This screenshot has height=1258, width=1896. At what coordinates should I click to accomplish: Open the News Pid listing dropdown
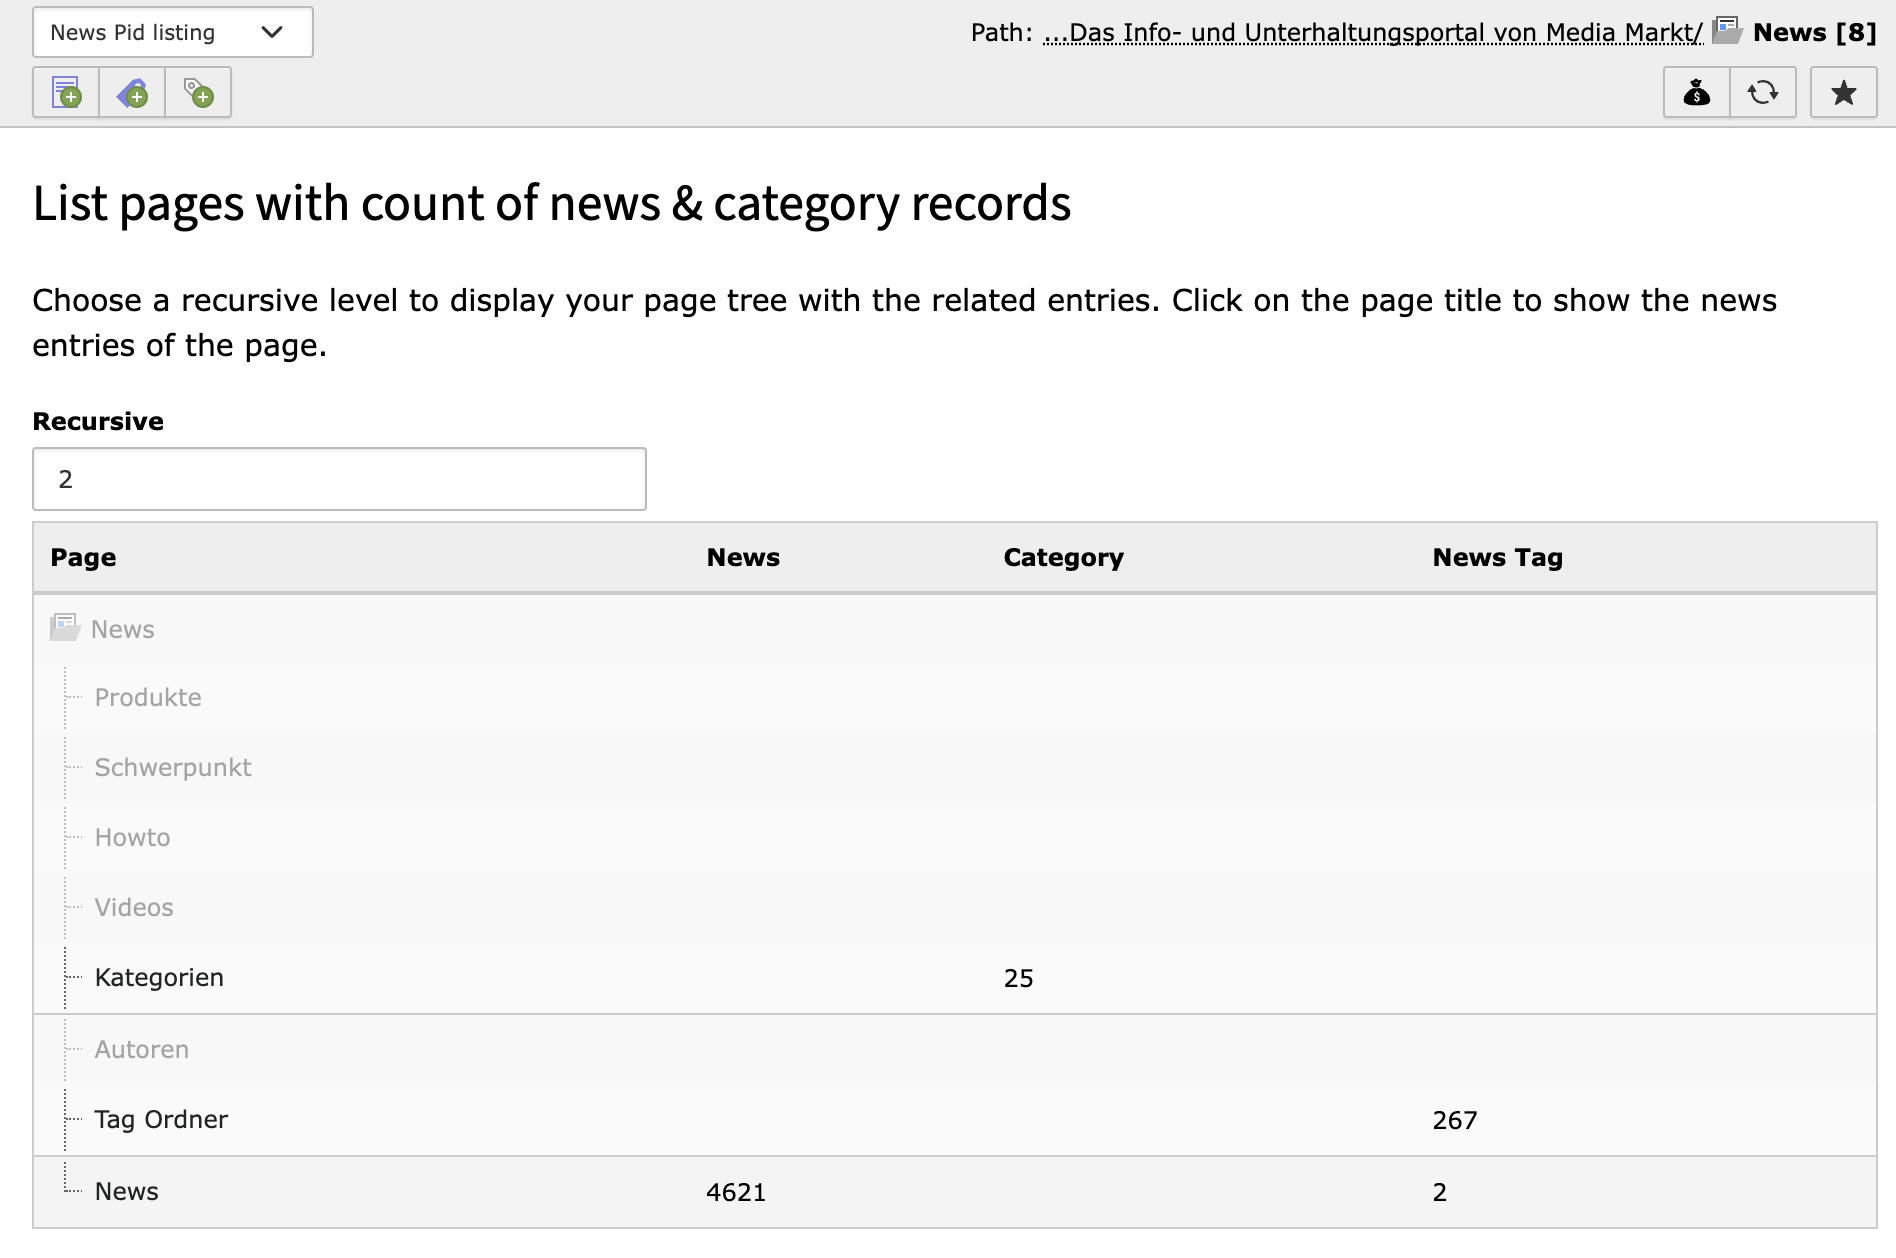click(x=173, y=32)
